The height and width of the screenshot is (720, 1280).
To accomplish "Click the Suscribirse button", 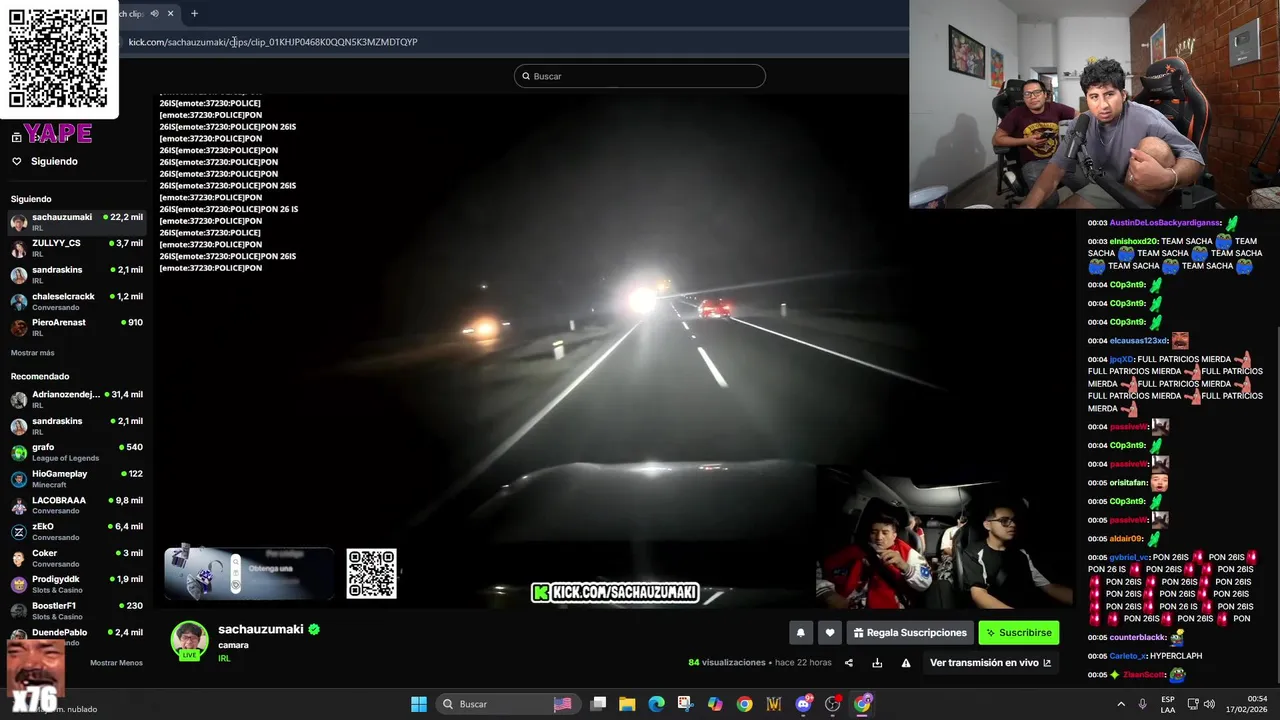I will click(1018, 632).
